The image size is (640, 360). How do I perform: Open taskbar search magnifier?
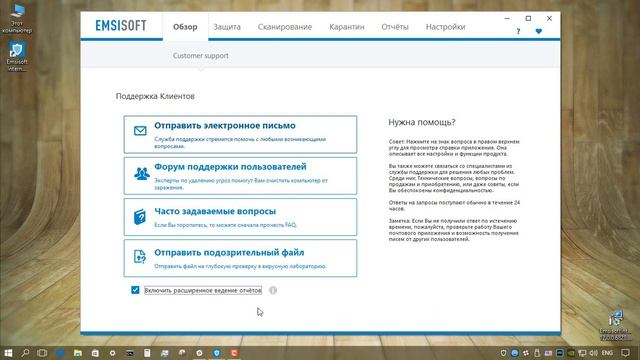tap(25, 353)
